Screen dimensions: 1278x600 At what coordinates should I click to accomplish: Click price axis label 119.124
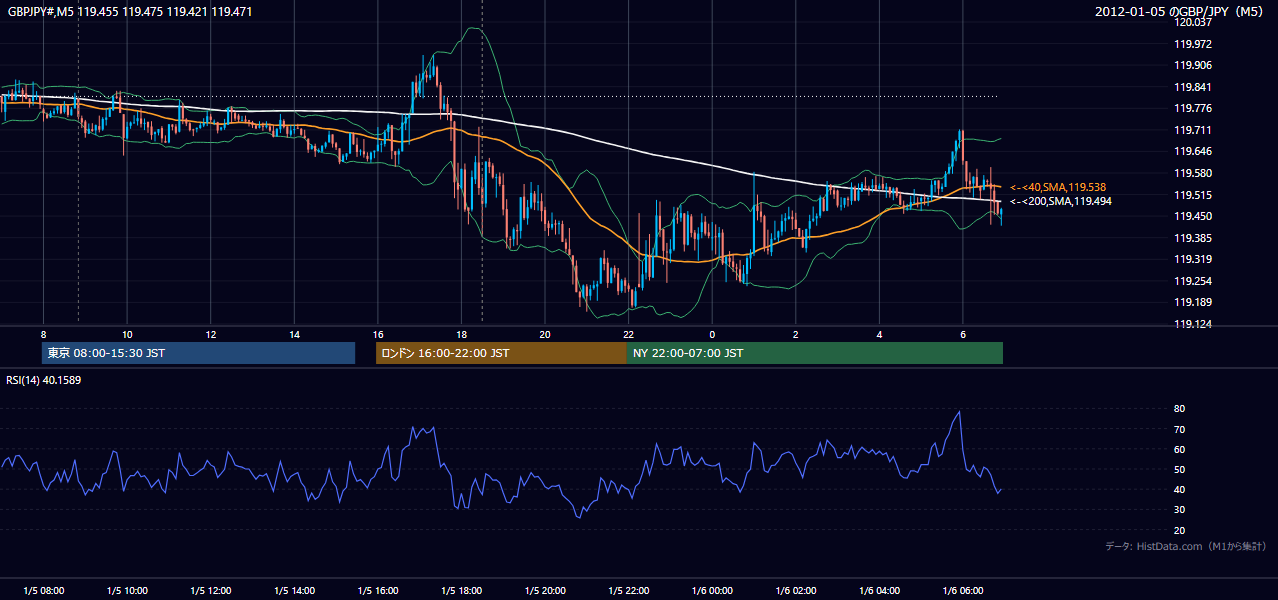coord(1192,324)
